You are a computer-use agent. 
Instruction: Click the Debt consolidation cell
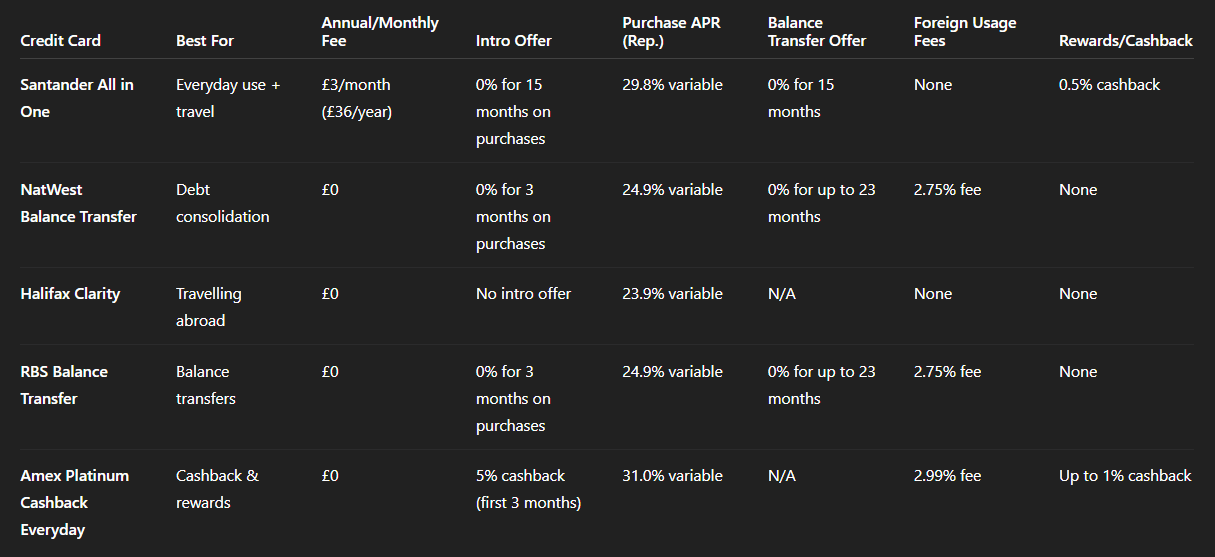[222, 203]
